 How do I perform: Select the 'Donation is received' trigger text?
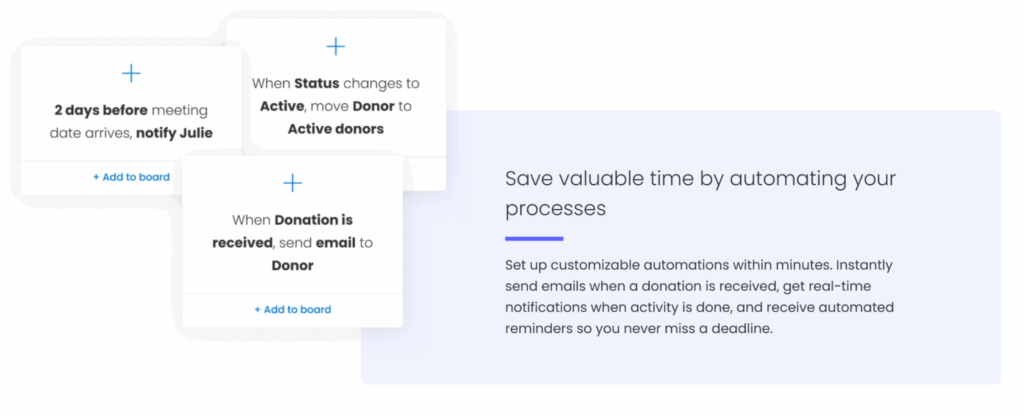point(283,231)
